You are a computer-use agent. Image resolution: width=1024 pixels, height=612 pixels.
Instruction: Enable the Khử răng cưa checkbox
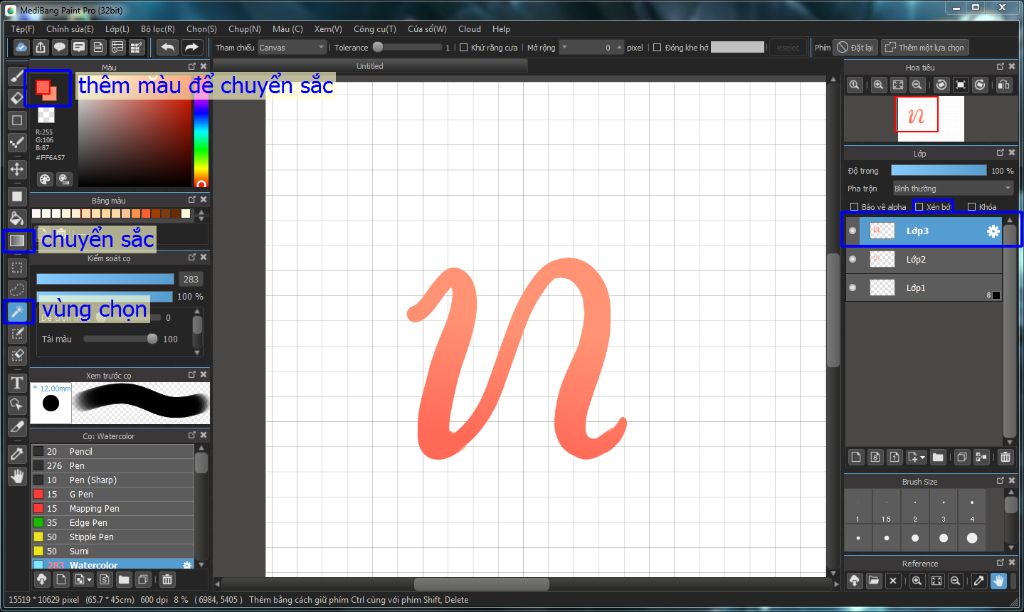[x=464, y=48]
